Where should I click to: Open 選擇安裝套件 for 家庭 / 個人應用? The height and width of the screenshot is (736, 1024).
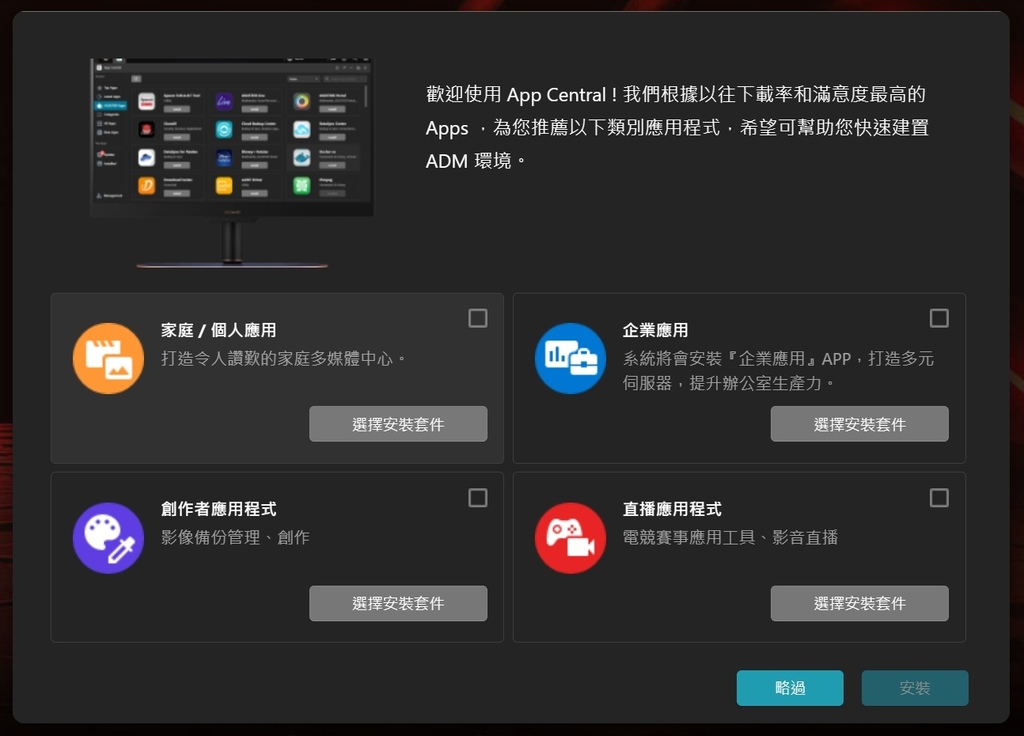[398, 424]
